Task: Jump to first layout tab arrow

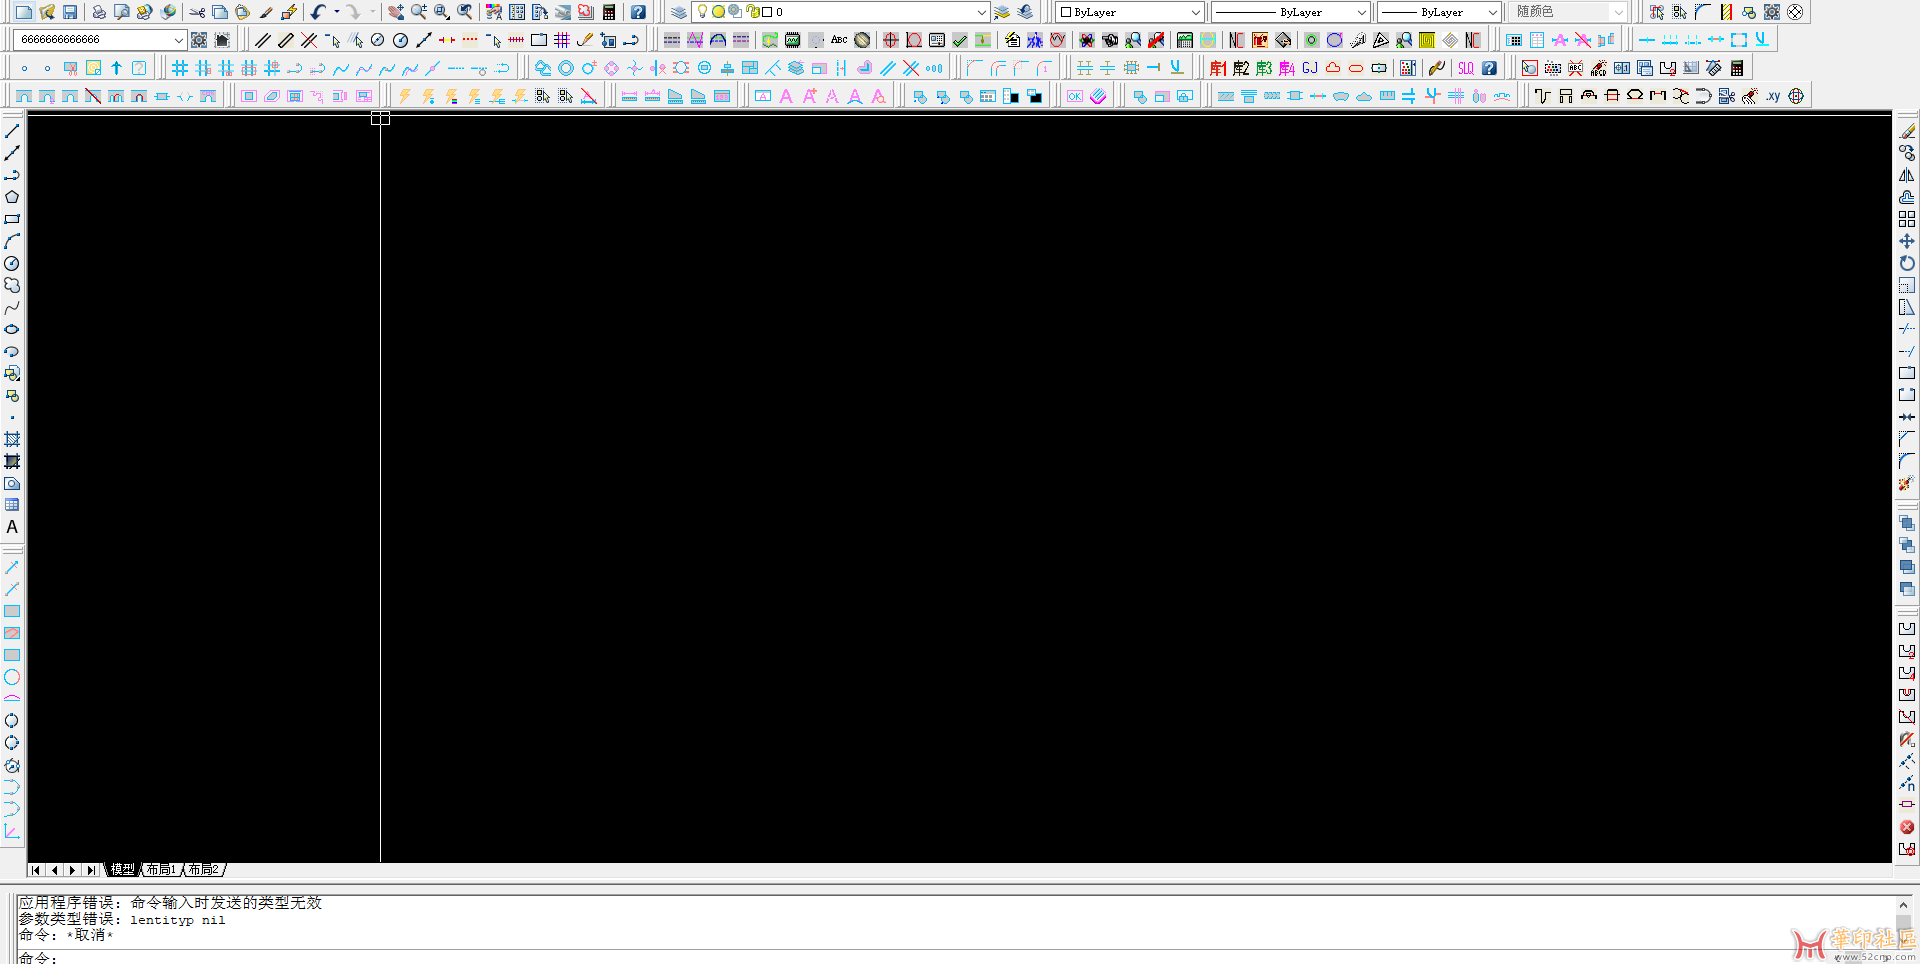Action: pyautogui.click(x=36, y=870)
